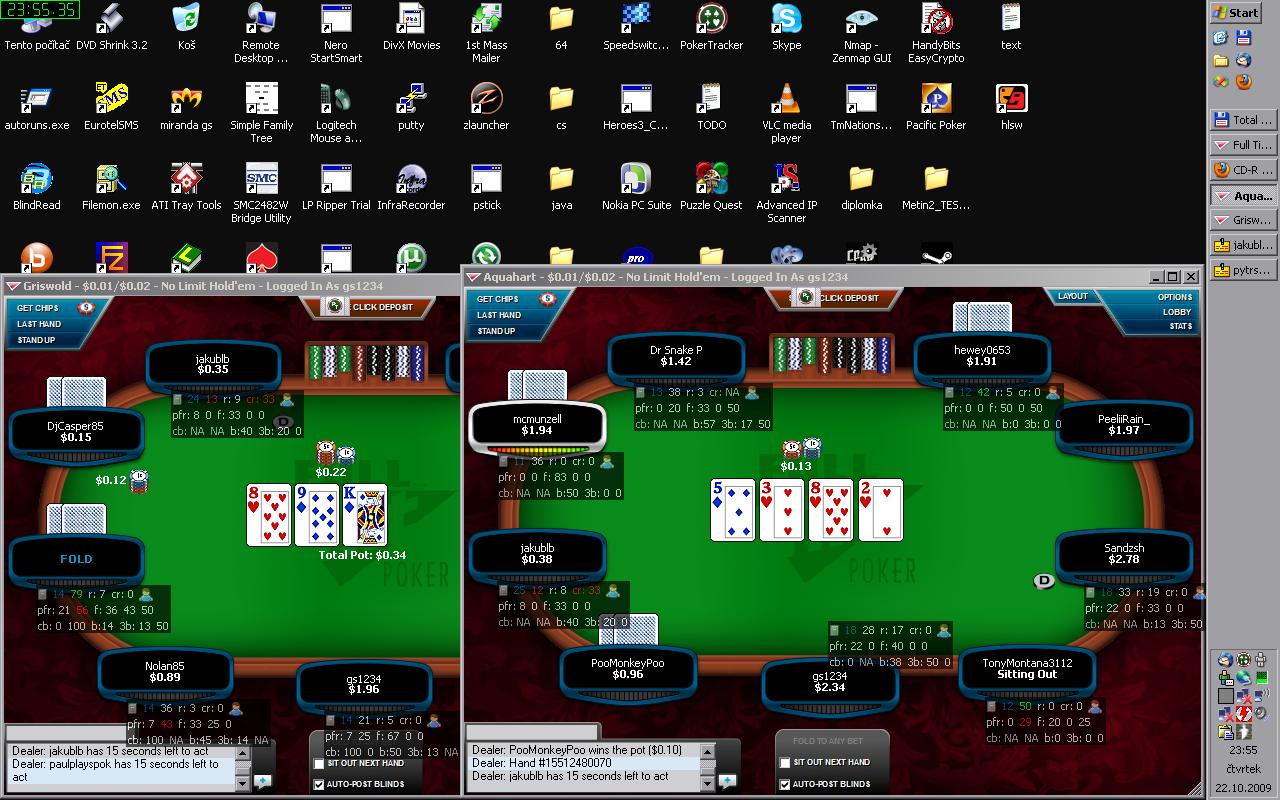Enable Sit Out Next Hand in Griswold
The height and width of the screenshot is (800, 1280).
click(319, 763)
